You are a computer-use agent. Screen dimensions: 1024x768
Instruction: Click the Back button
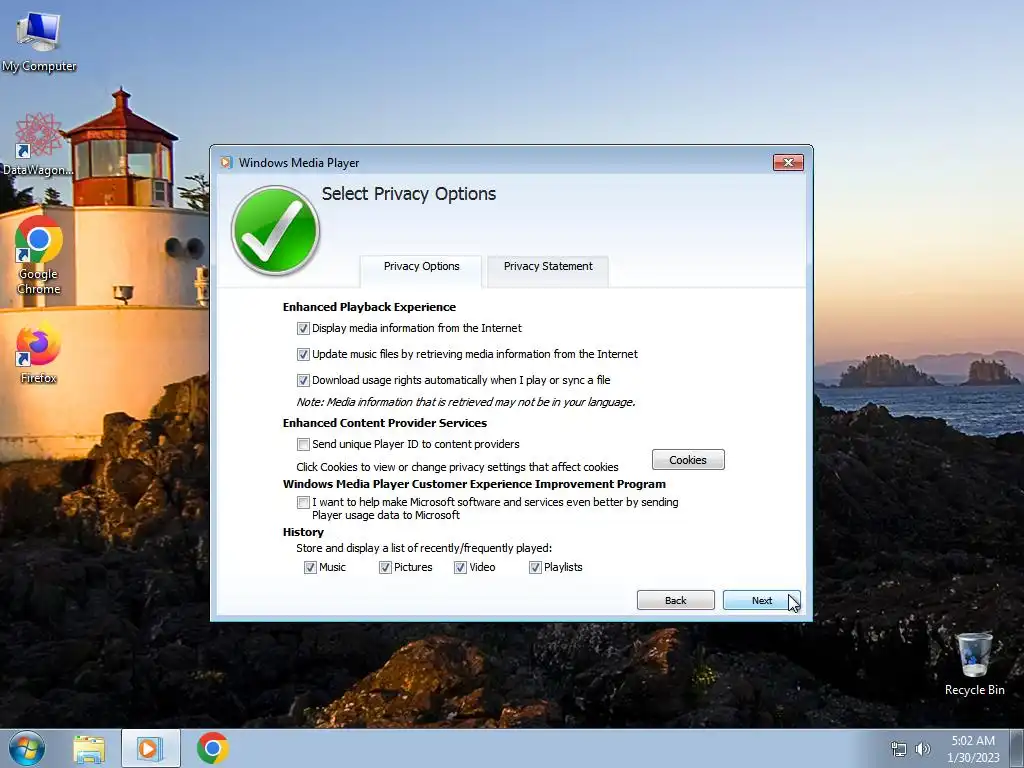[676, 600]
